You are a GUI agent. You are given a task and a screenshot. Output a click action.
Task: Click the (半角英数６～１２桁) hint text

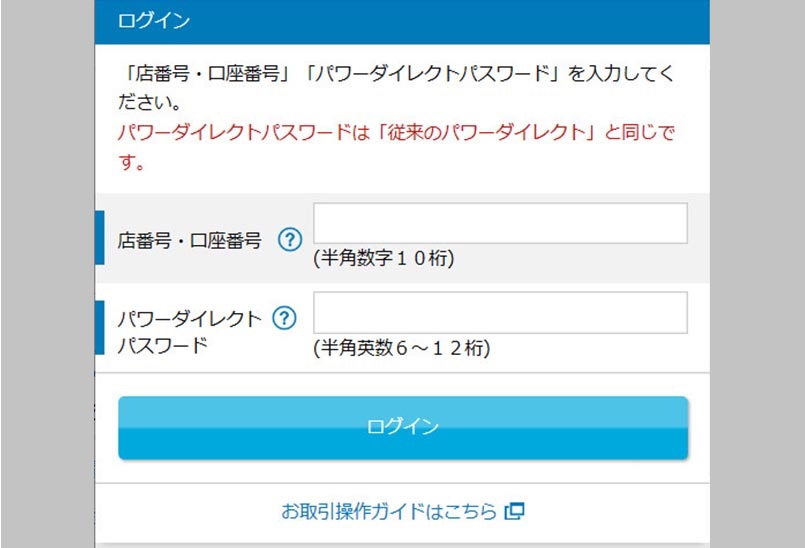coord(401,348)
